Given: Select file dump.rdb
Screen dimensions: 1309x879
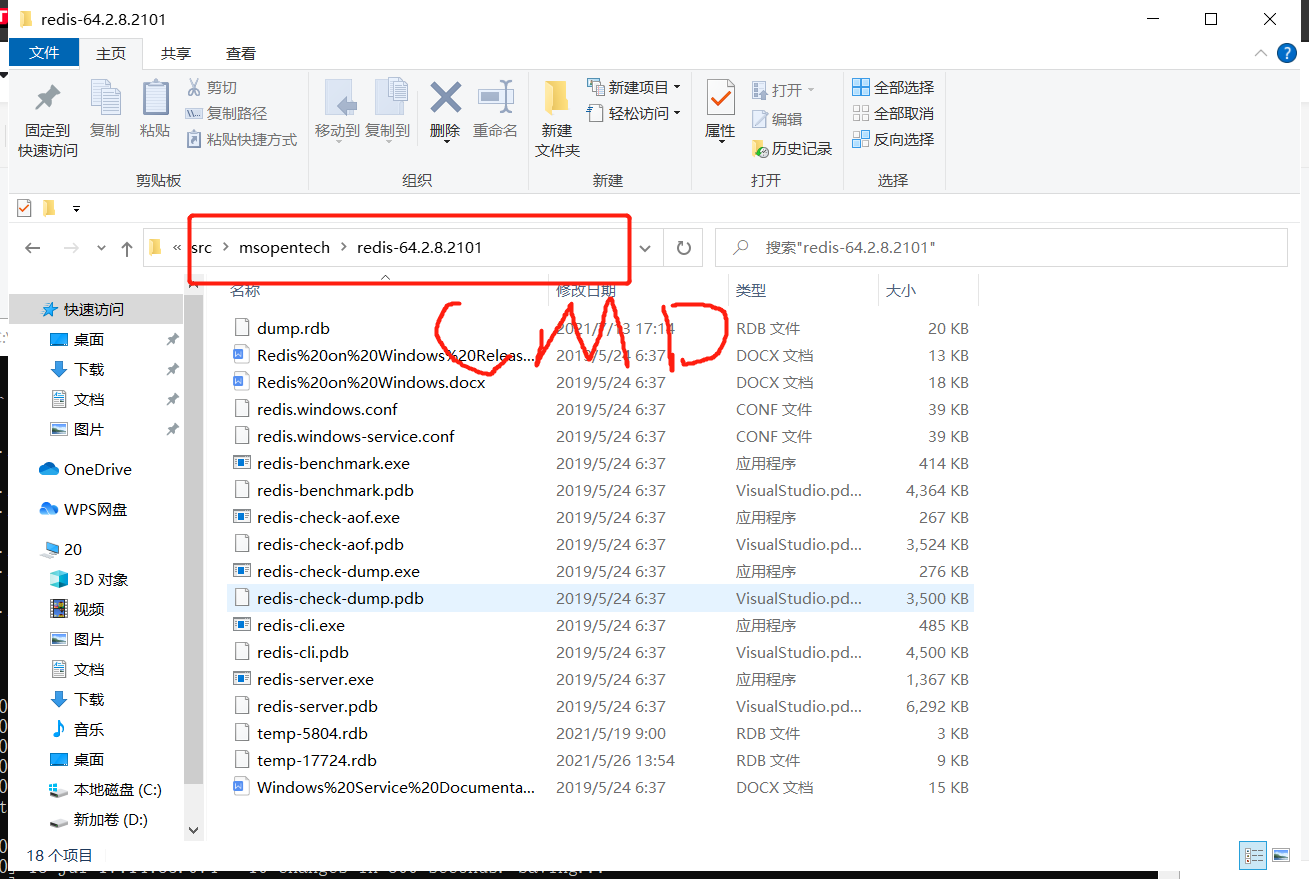Looking at the screenshot, I should 293,328.
